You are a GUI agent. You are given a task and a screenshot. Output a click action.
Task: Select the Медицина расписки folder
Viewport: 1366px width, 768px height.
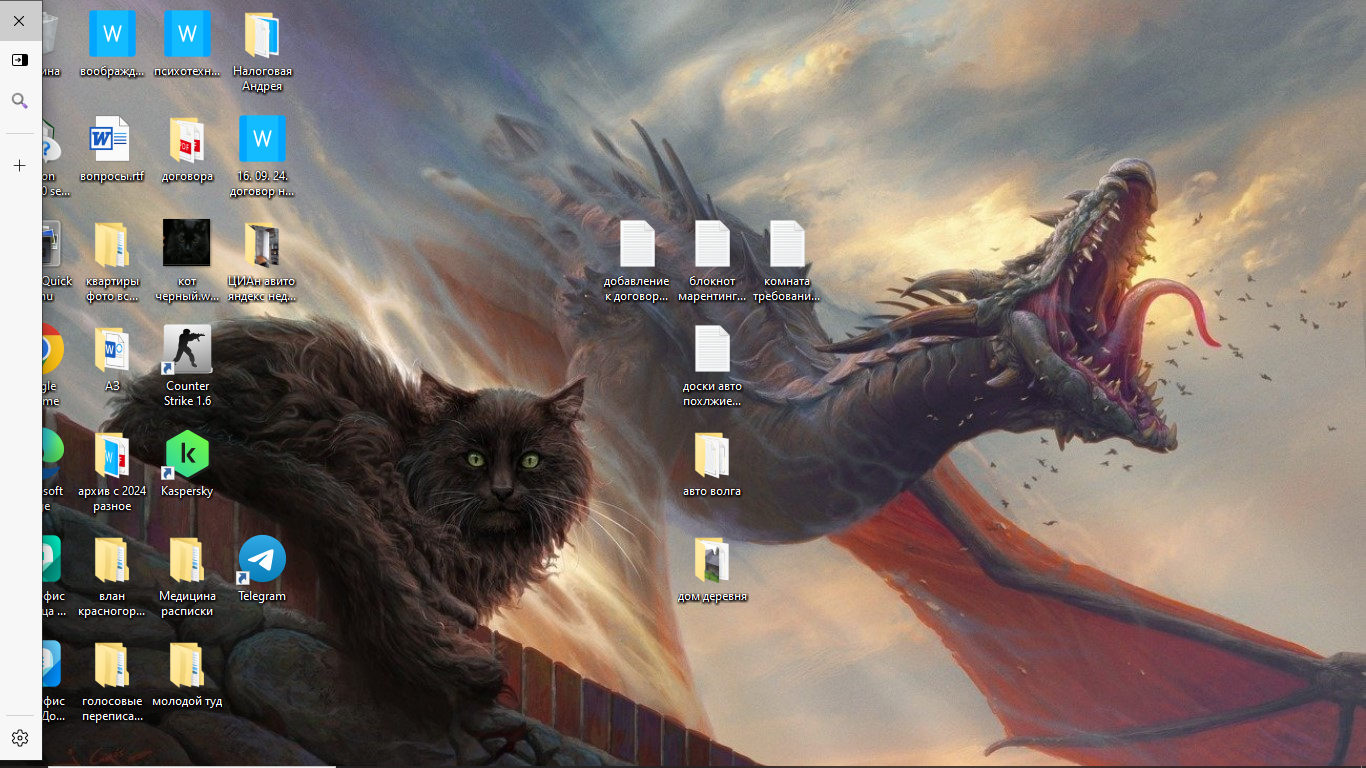(187, 559)
